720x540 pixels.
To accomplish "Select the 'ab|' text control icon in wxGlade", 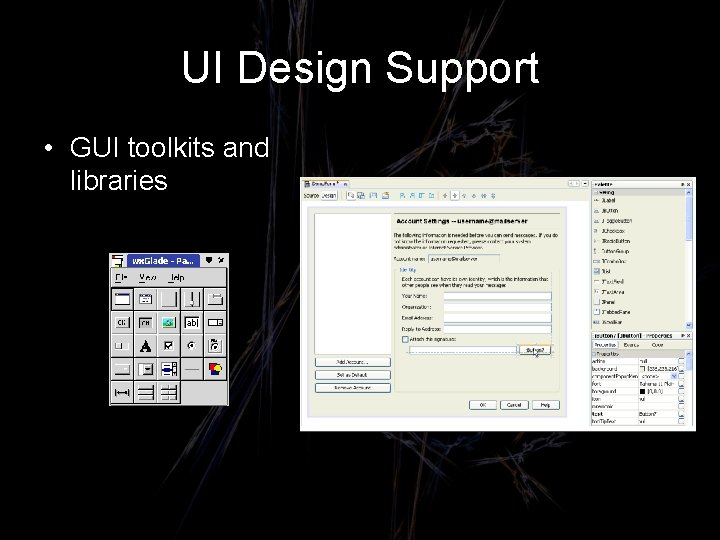I will tap(192, 323).
